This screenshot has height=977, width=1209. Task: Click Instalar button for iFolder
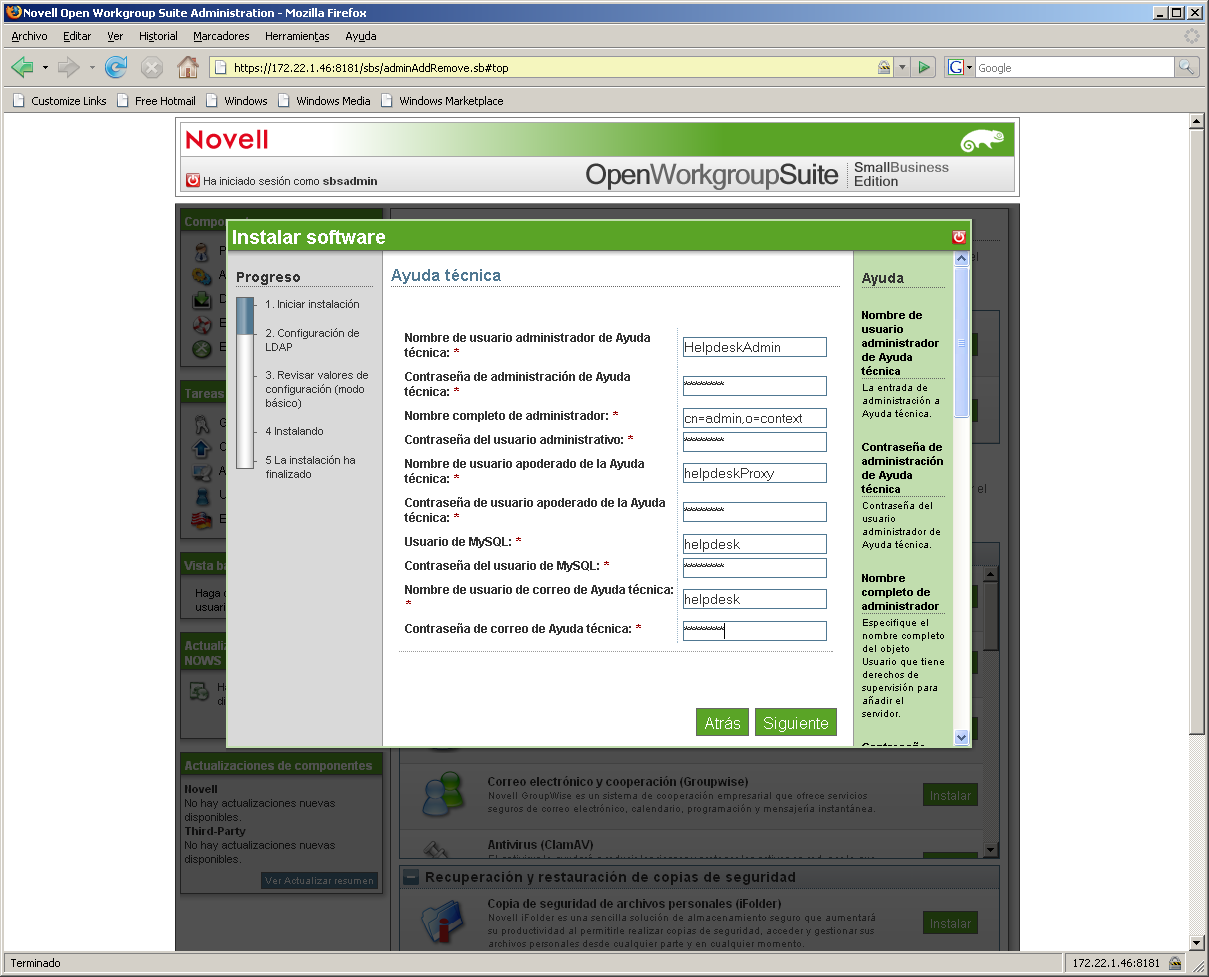(950, 923)
